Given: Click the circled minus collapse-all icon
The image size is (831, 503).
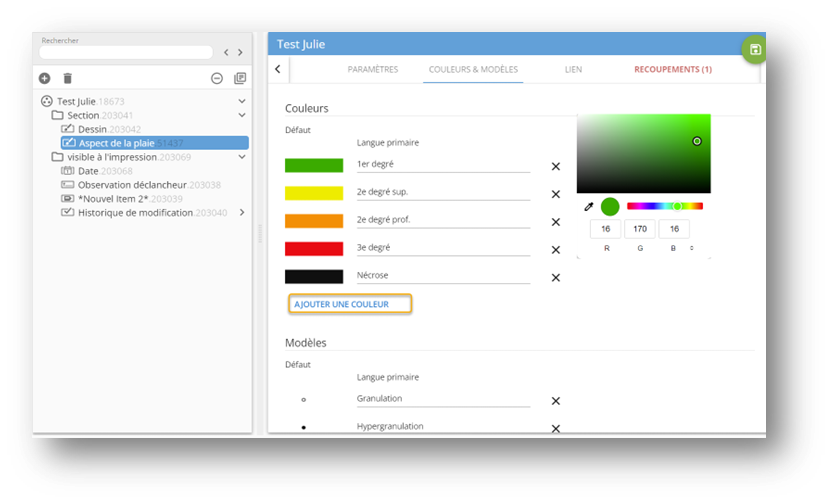Looking at the screenshot, I should tap(217, 78).
